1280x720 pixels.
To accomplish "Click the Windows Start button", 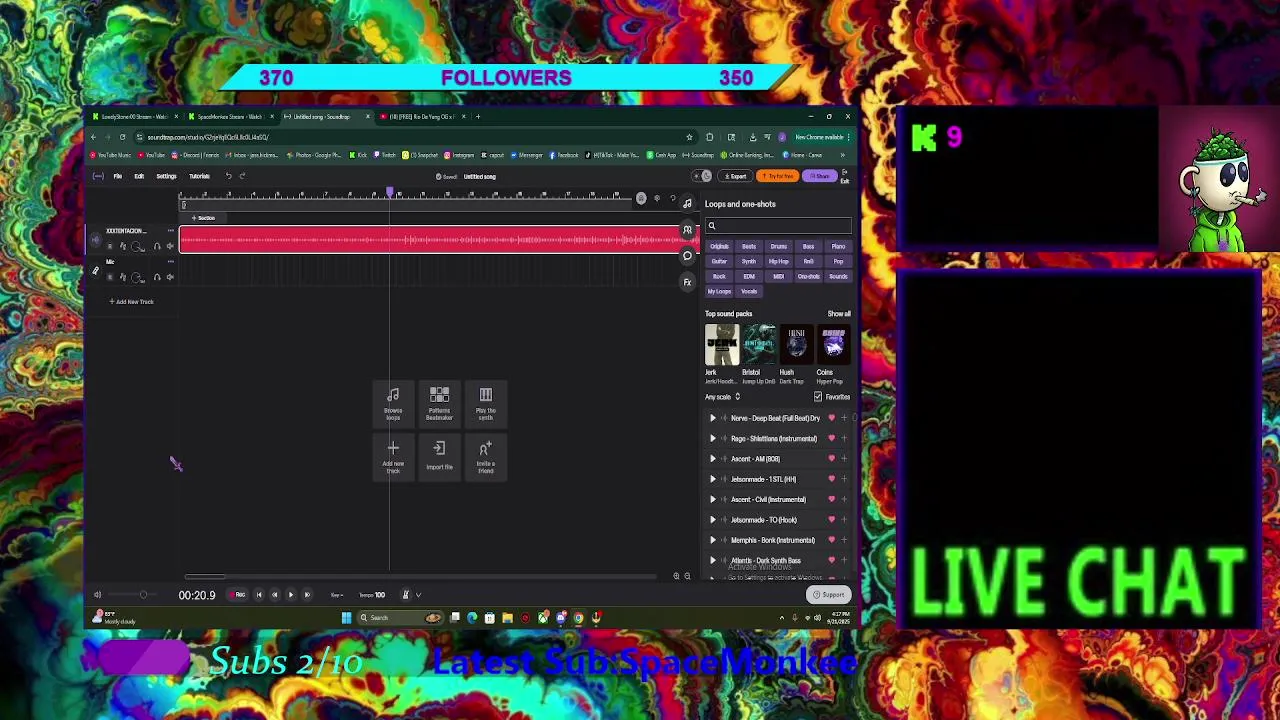I will pyautogui.click(x=346, y=618).
